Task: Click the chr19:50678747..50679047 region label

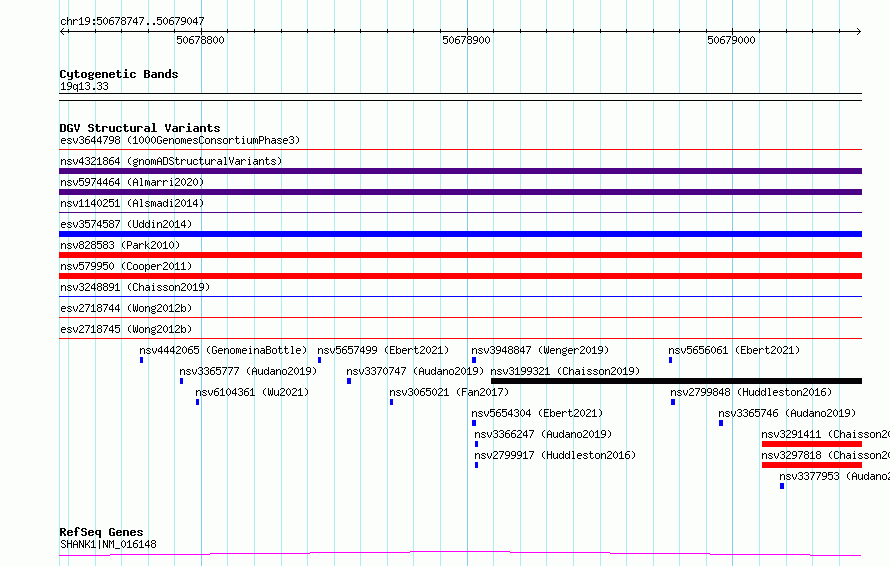Action: [x=132, y=21]
